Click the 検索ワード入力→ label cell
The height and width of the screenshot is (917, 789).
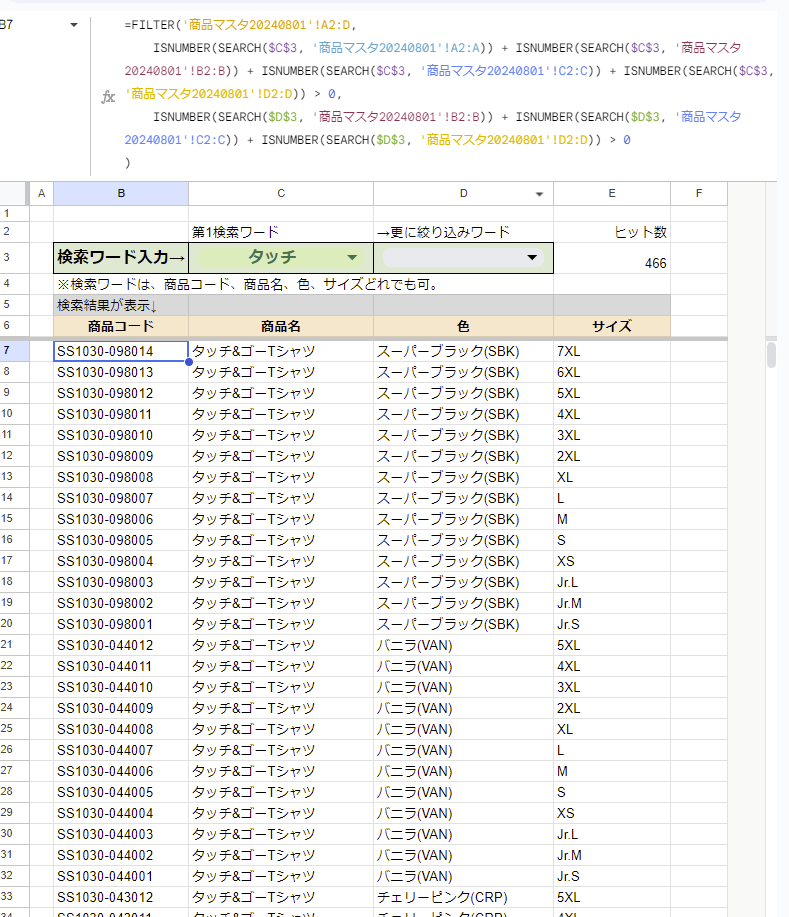[120, 257]
